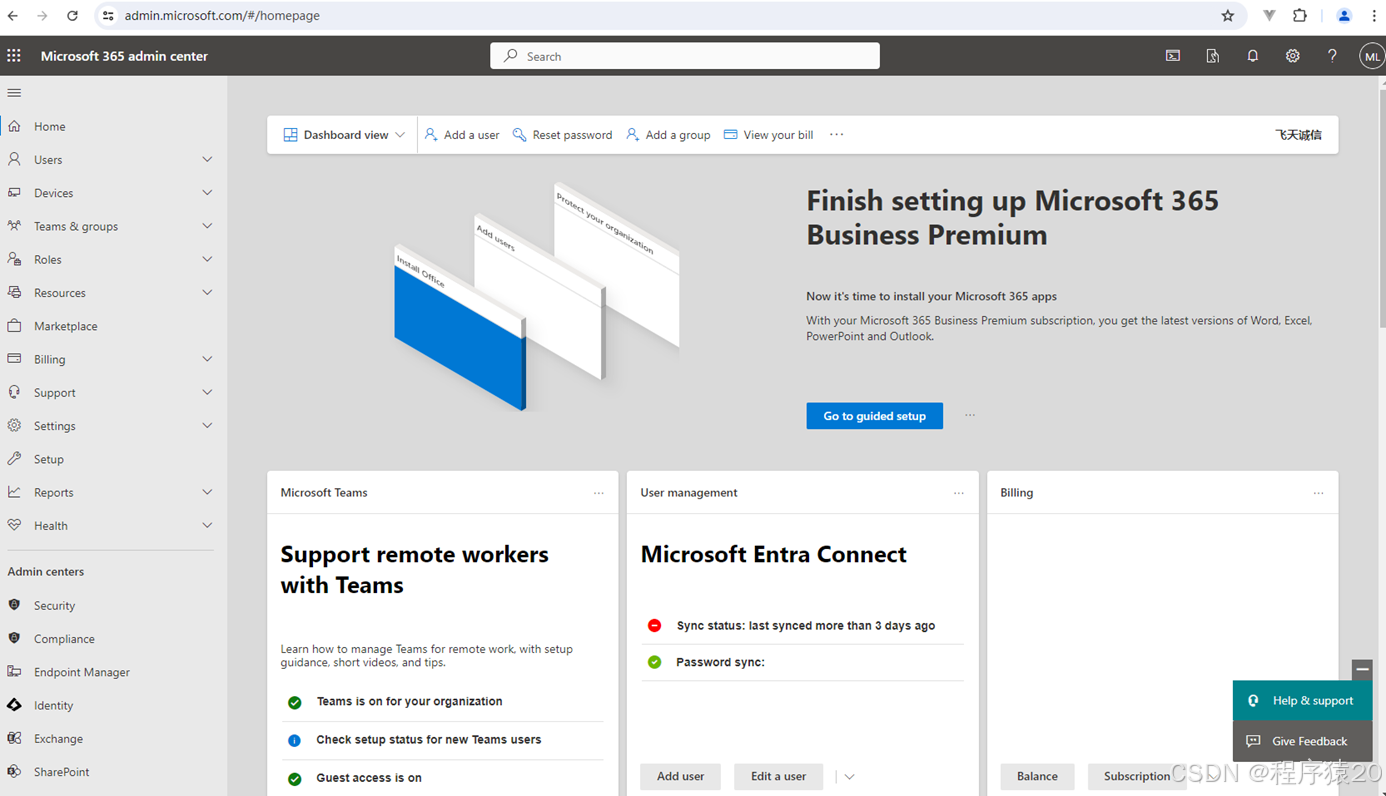The image size is (1386, 796).
Task: Open Chrome profile icon
Action: tap(1344, 16)
